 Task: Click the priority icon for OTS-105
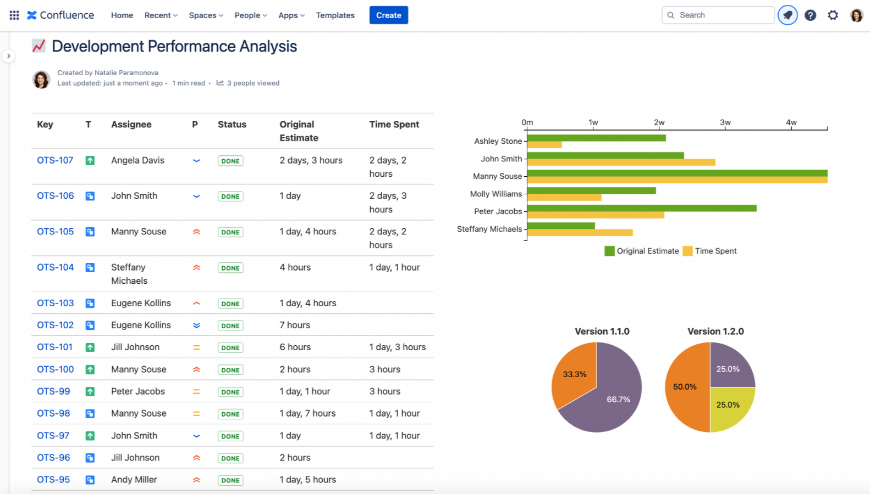click(x=196, y=232)
